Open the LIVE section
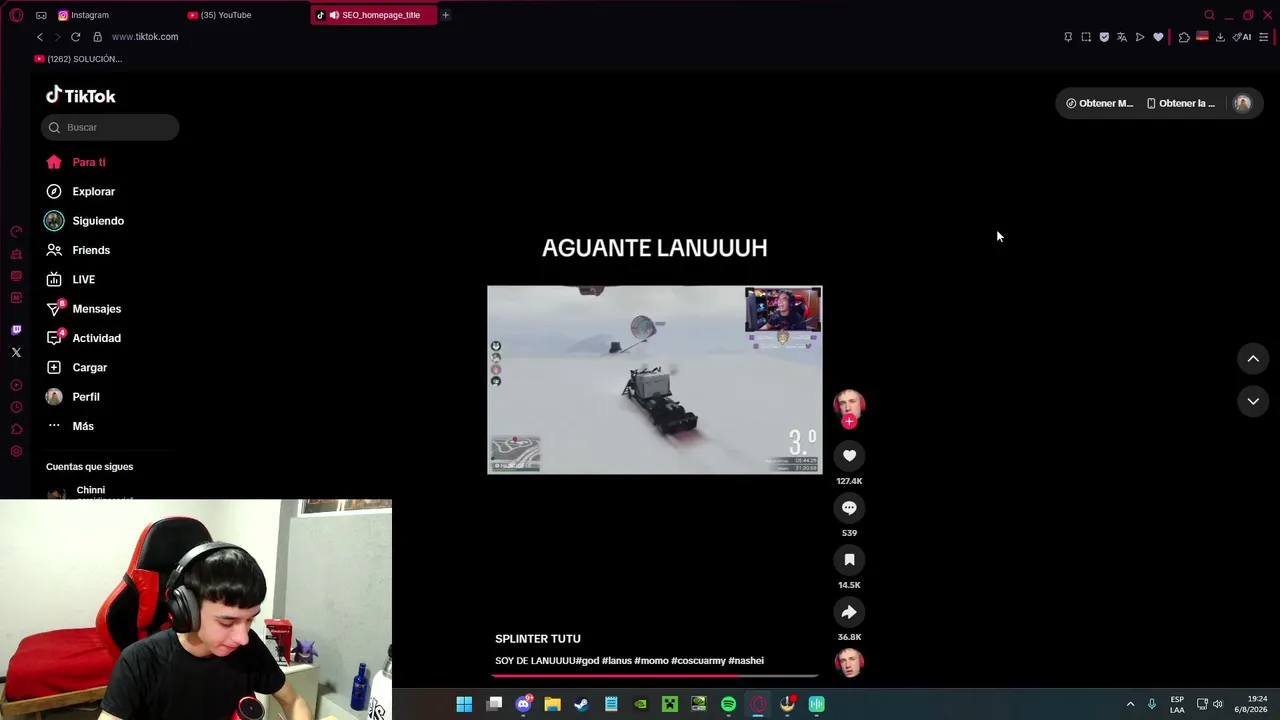This screenshot has height=720, width=1280. coord(70,279)
